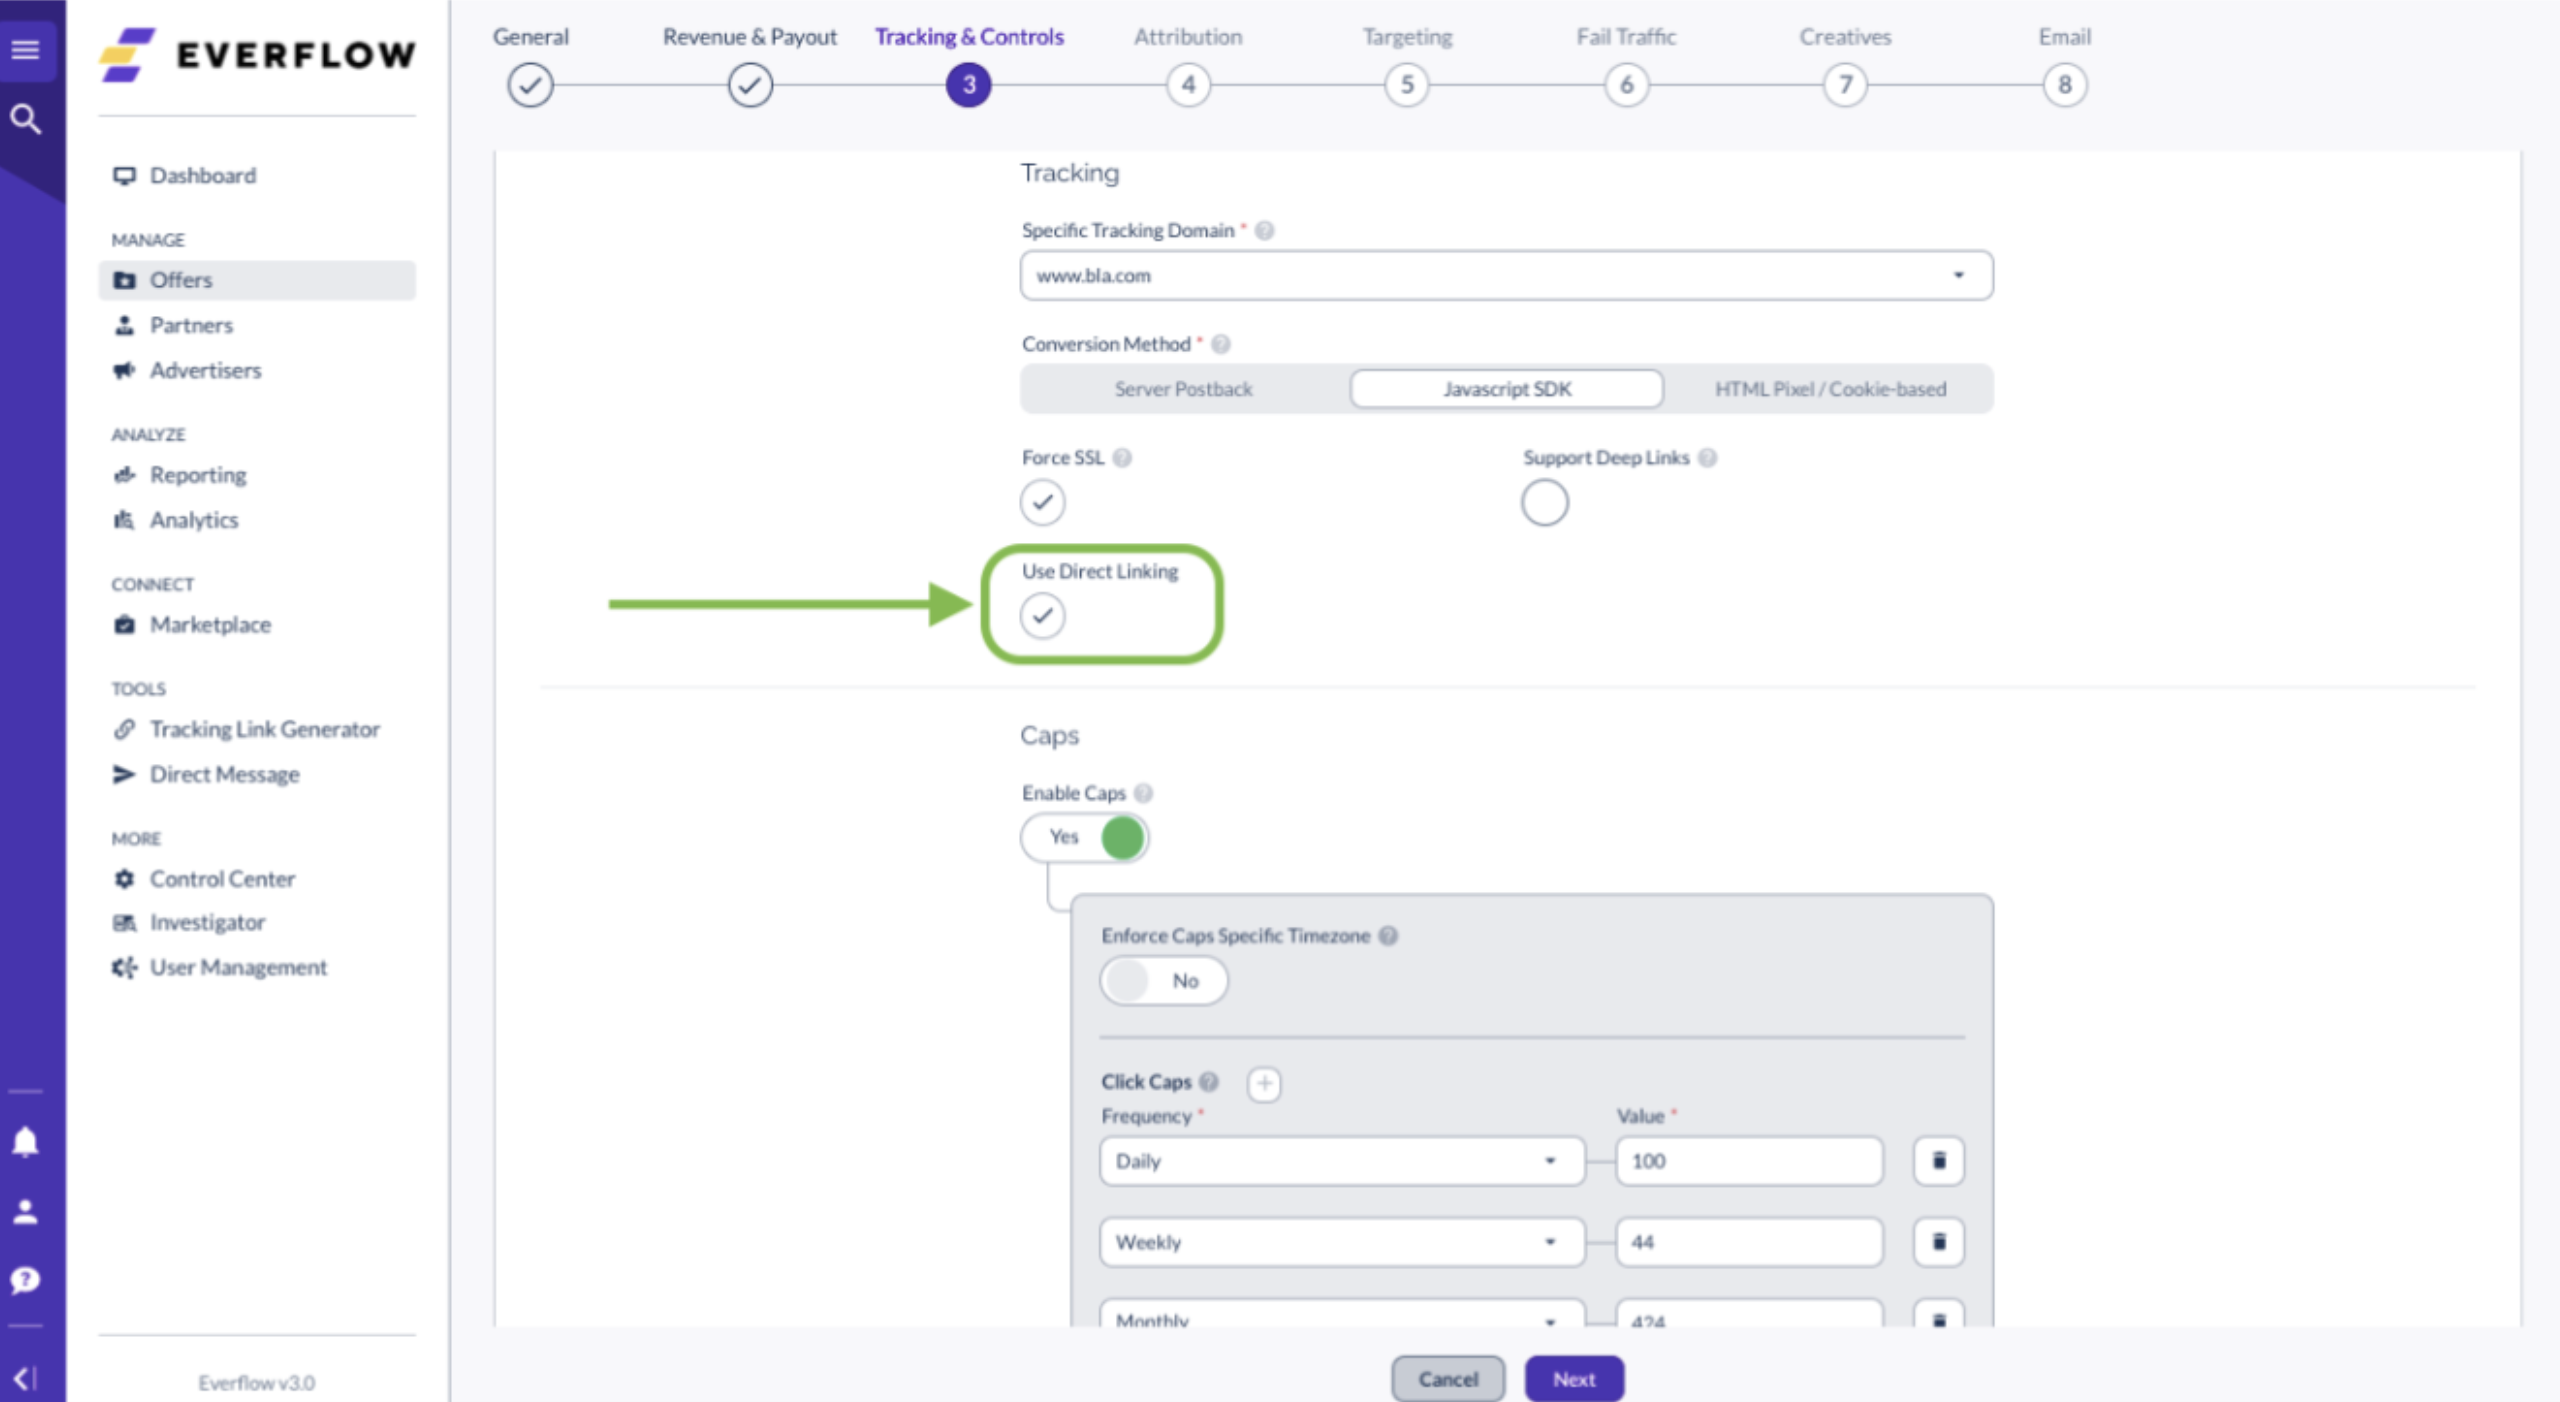Delete the Daily click cap row
This screenshot has width=2560, height=1402.
[x=1938, y=1161]
